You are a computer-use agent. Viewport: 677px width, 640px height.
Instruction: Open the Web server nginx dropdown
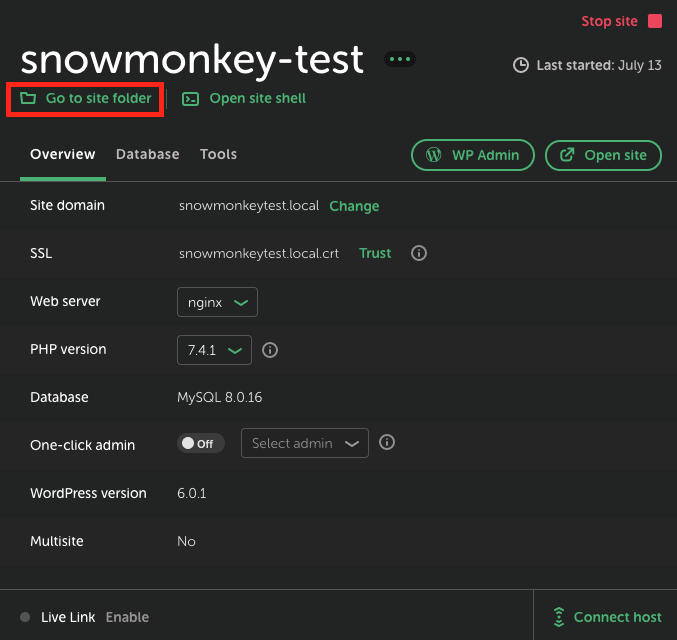(217, 302)
